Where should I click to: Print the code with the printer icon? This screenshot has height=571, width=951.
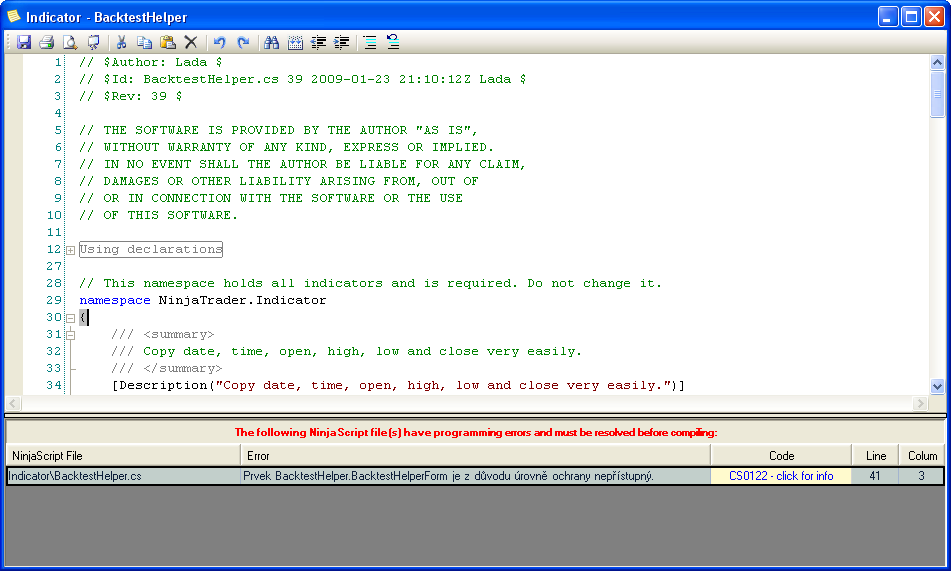47,42
